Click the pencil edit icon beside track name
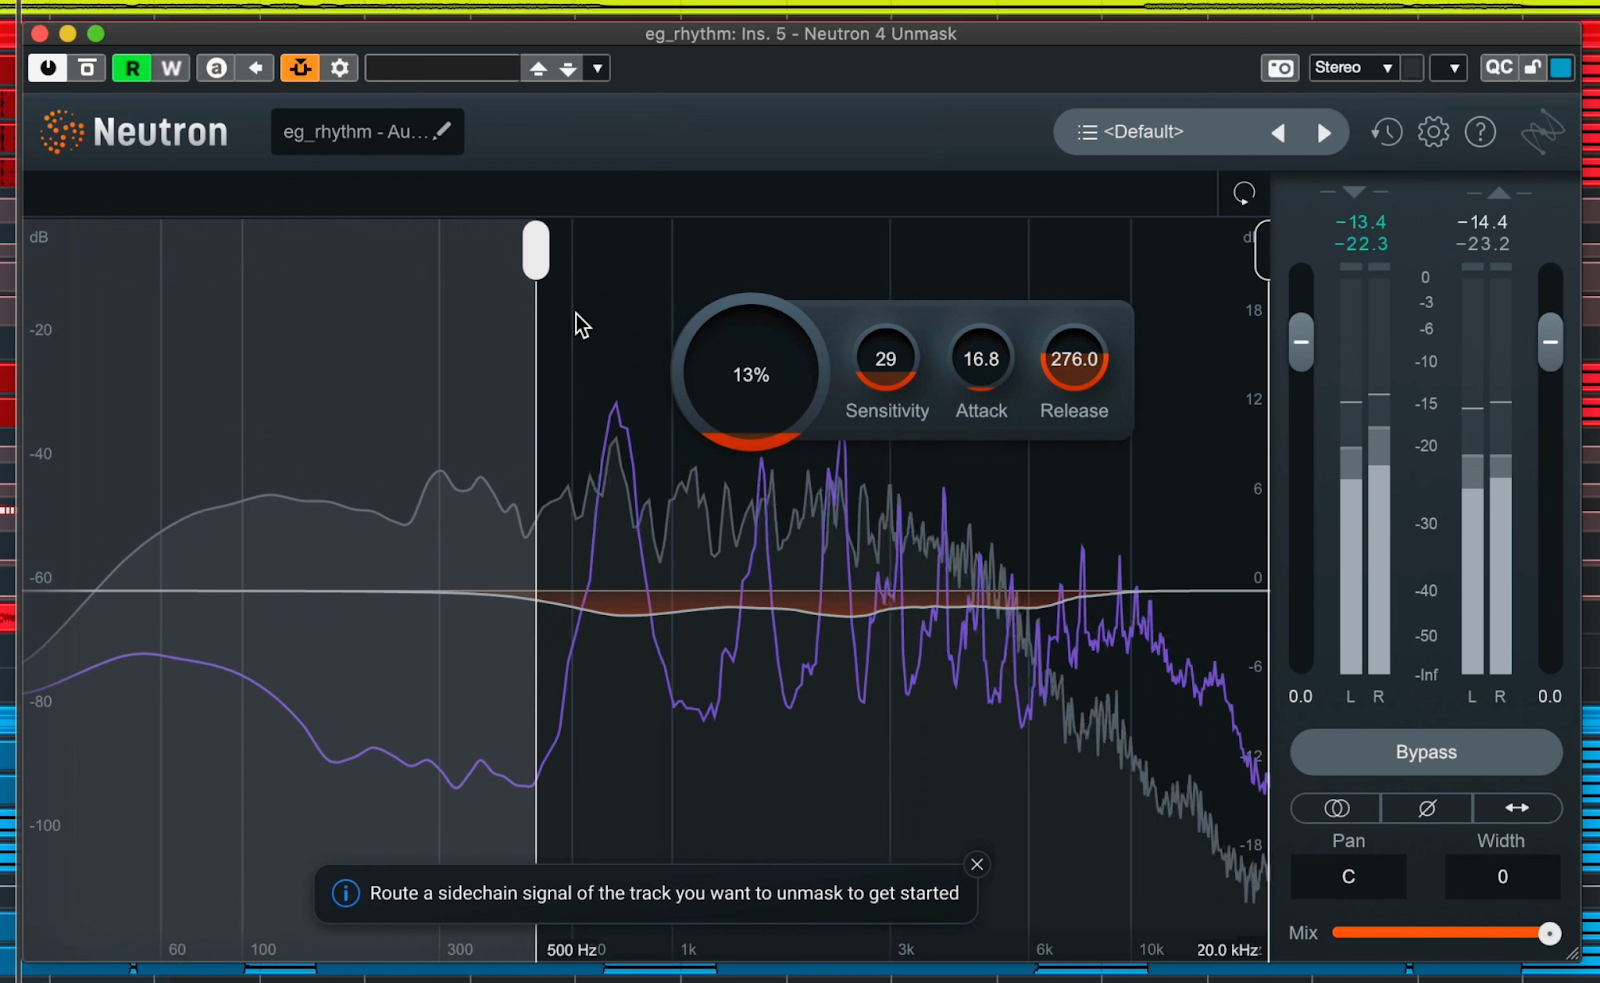Screen dimensions: 1600x983 tap(442, 130)
